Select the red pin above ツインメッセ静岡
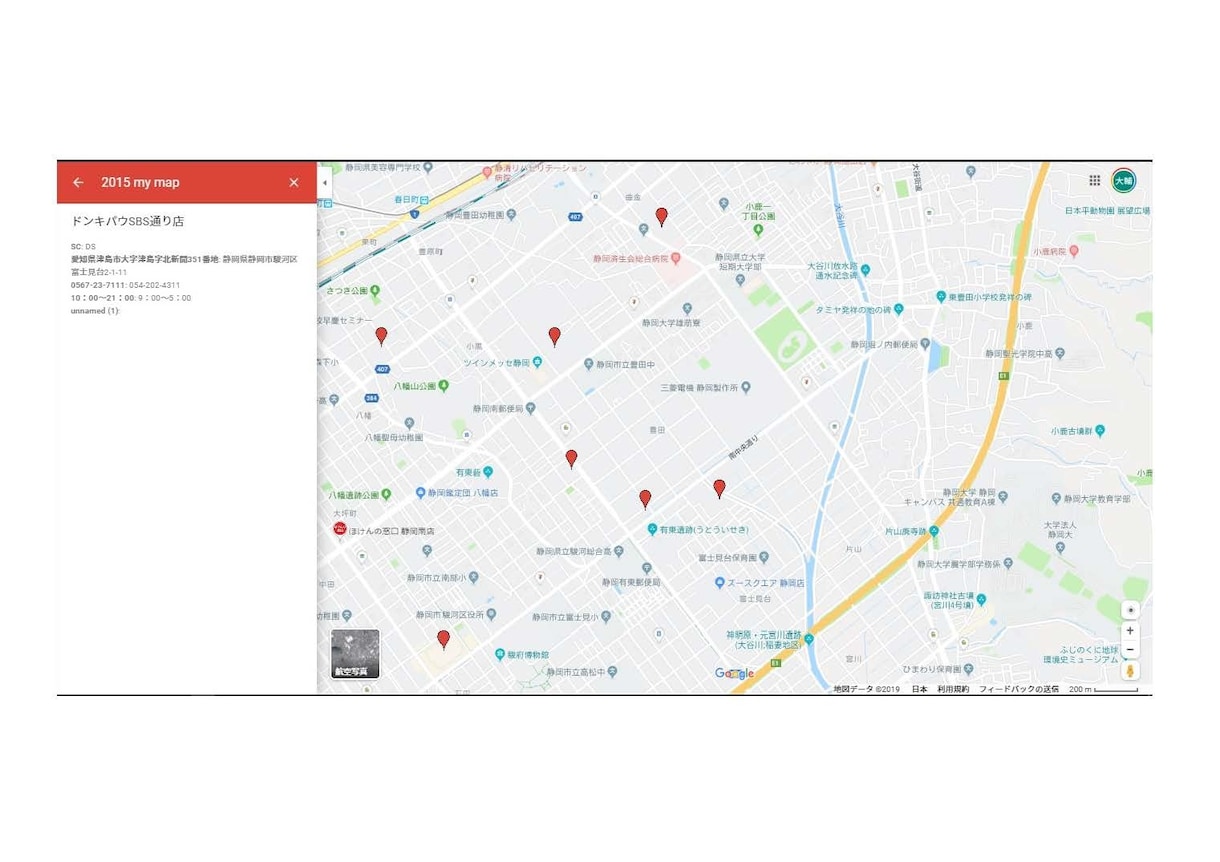Image resolution: width=1220 pixels, height=862 pixels. point(554,336)
